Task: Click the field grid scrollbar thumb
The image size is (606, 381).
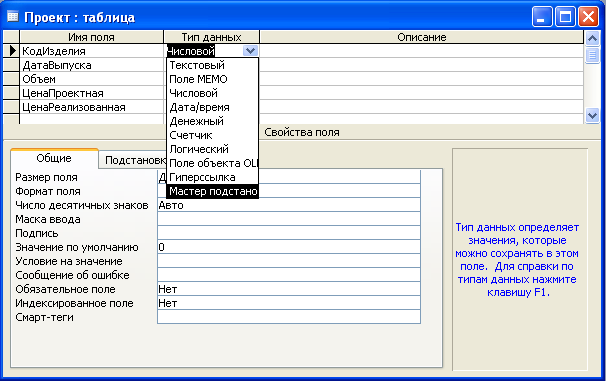Action: click(x=592, y=54)
